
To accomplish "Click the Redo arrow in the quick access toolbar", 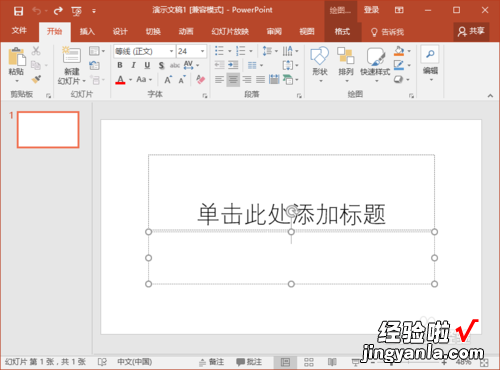I will coord(58,11).
